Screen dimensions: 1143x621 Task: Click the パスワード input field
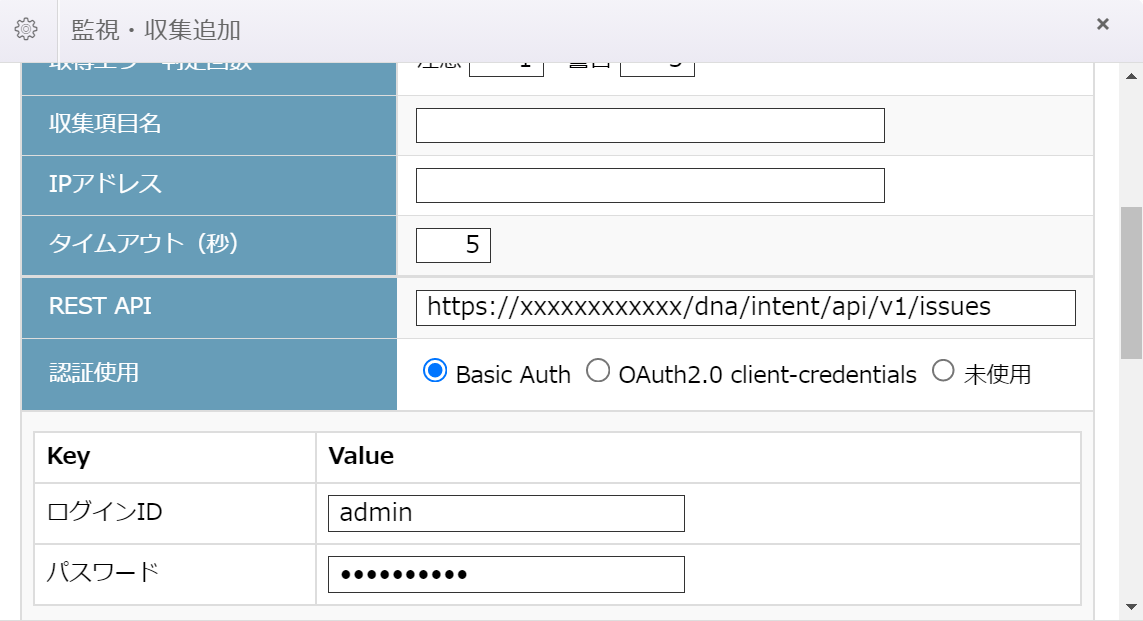point(506,575)
